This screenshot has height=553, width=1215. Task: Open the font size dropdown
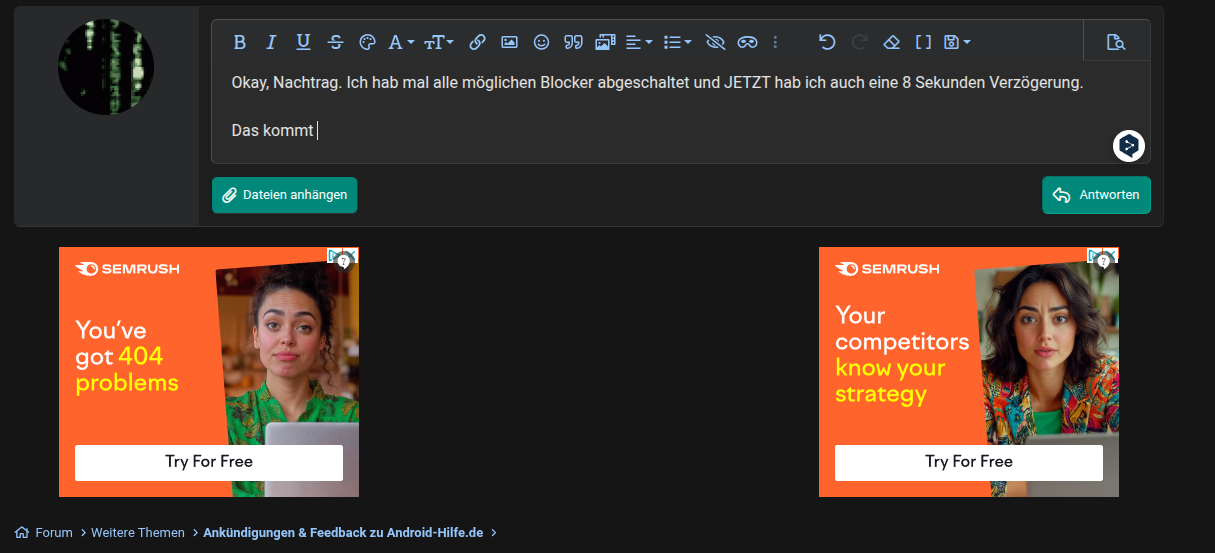[x=439, y=42]
